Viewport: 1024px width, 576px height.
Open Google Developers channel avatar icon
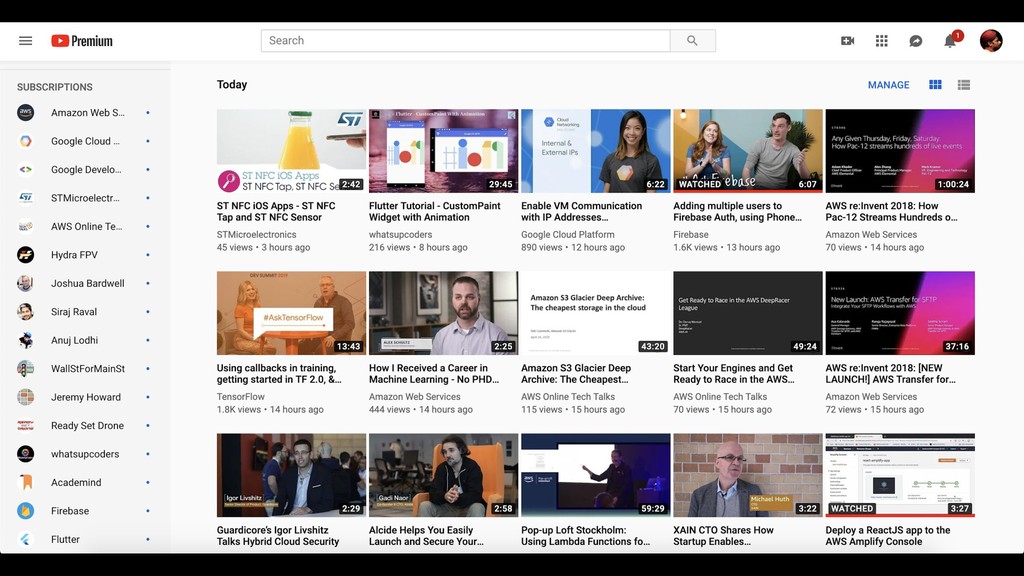point(25,169)
